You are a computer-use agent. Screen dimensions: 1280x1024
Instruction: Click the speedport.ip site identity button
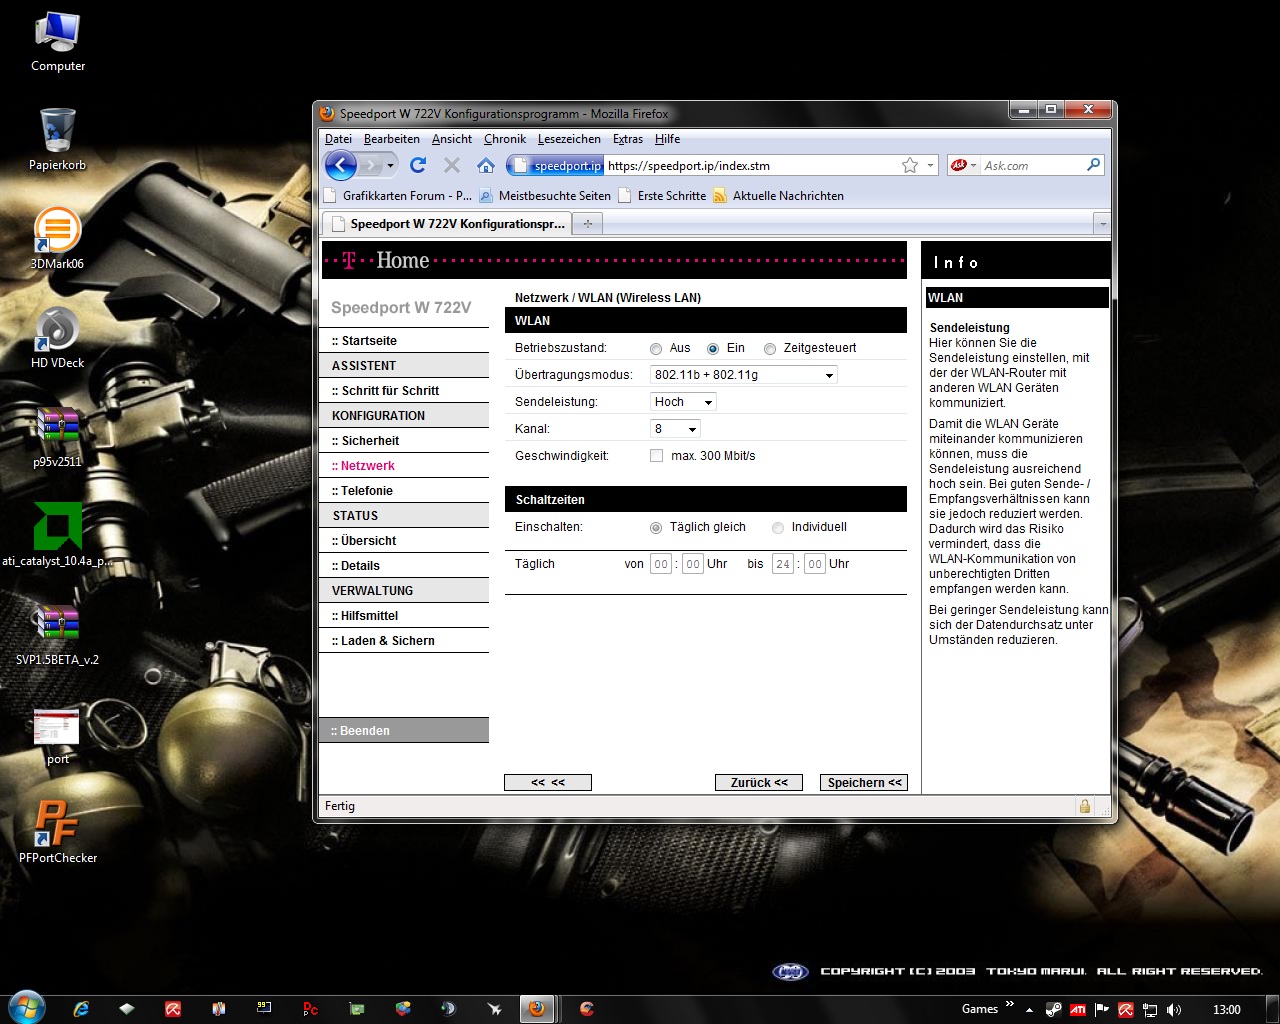point(555,165)
